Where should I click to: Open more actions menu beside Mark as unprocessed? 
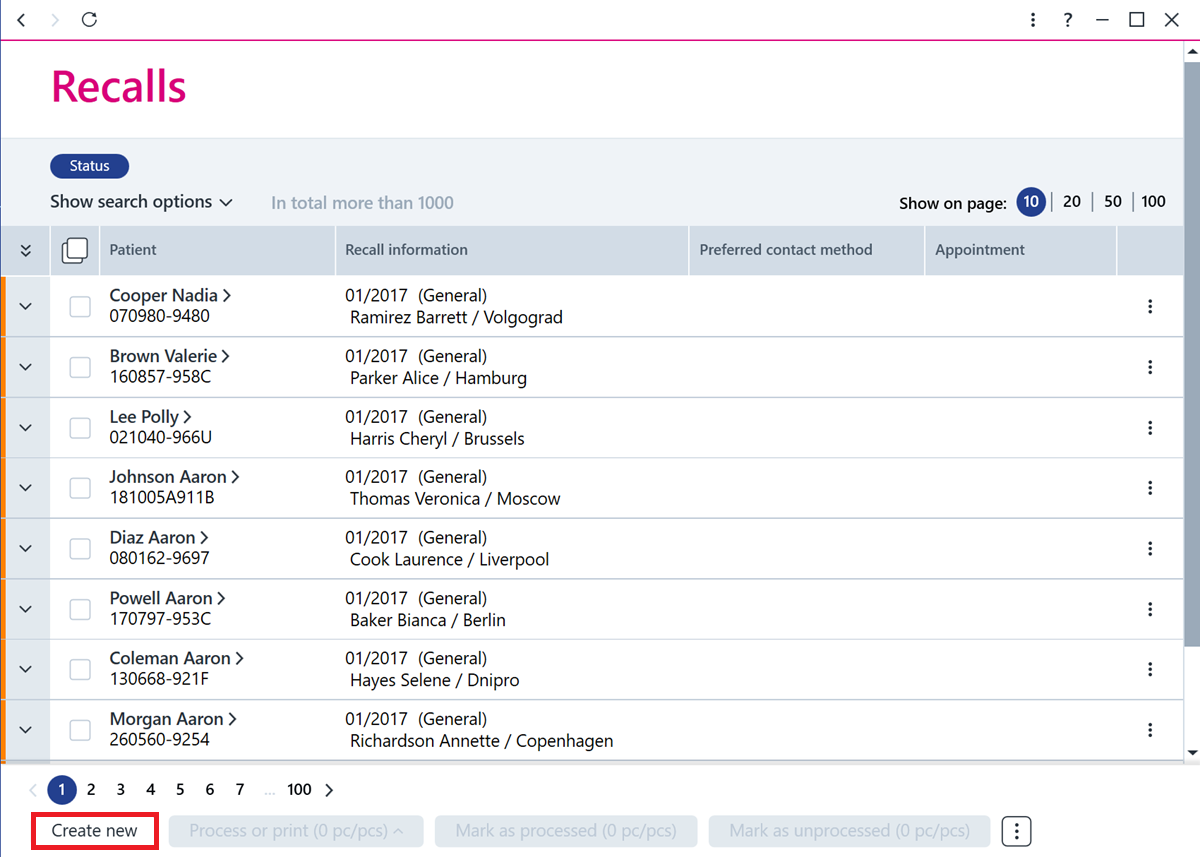tap(1016, 831)
